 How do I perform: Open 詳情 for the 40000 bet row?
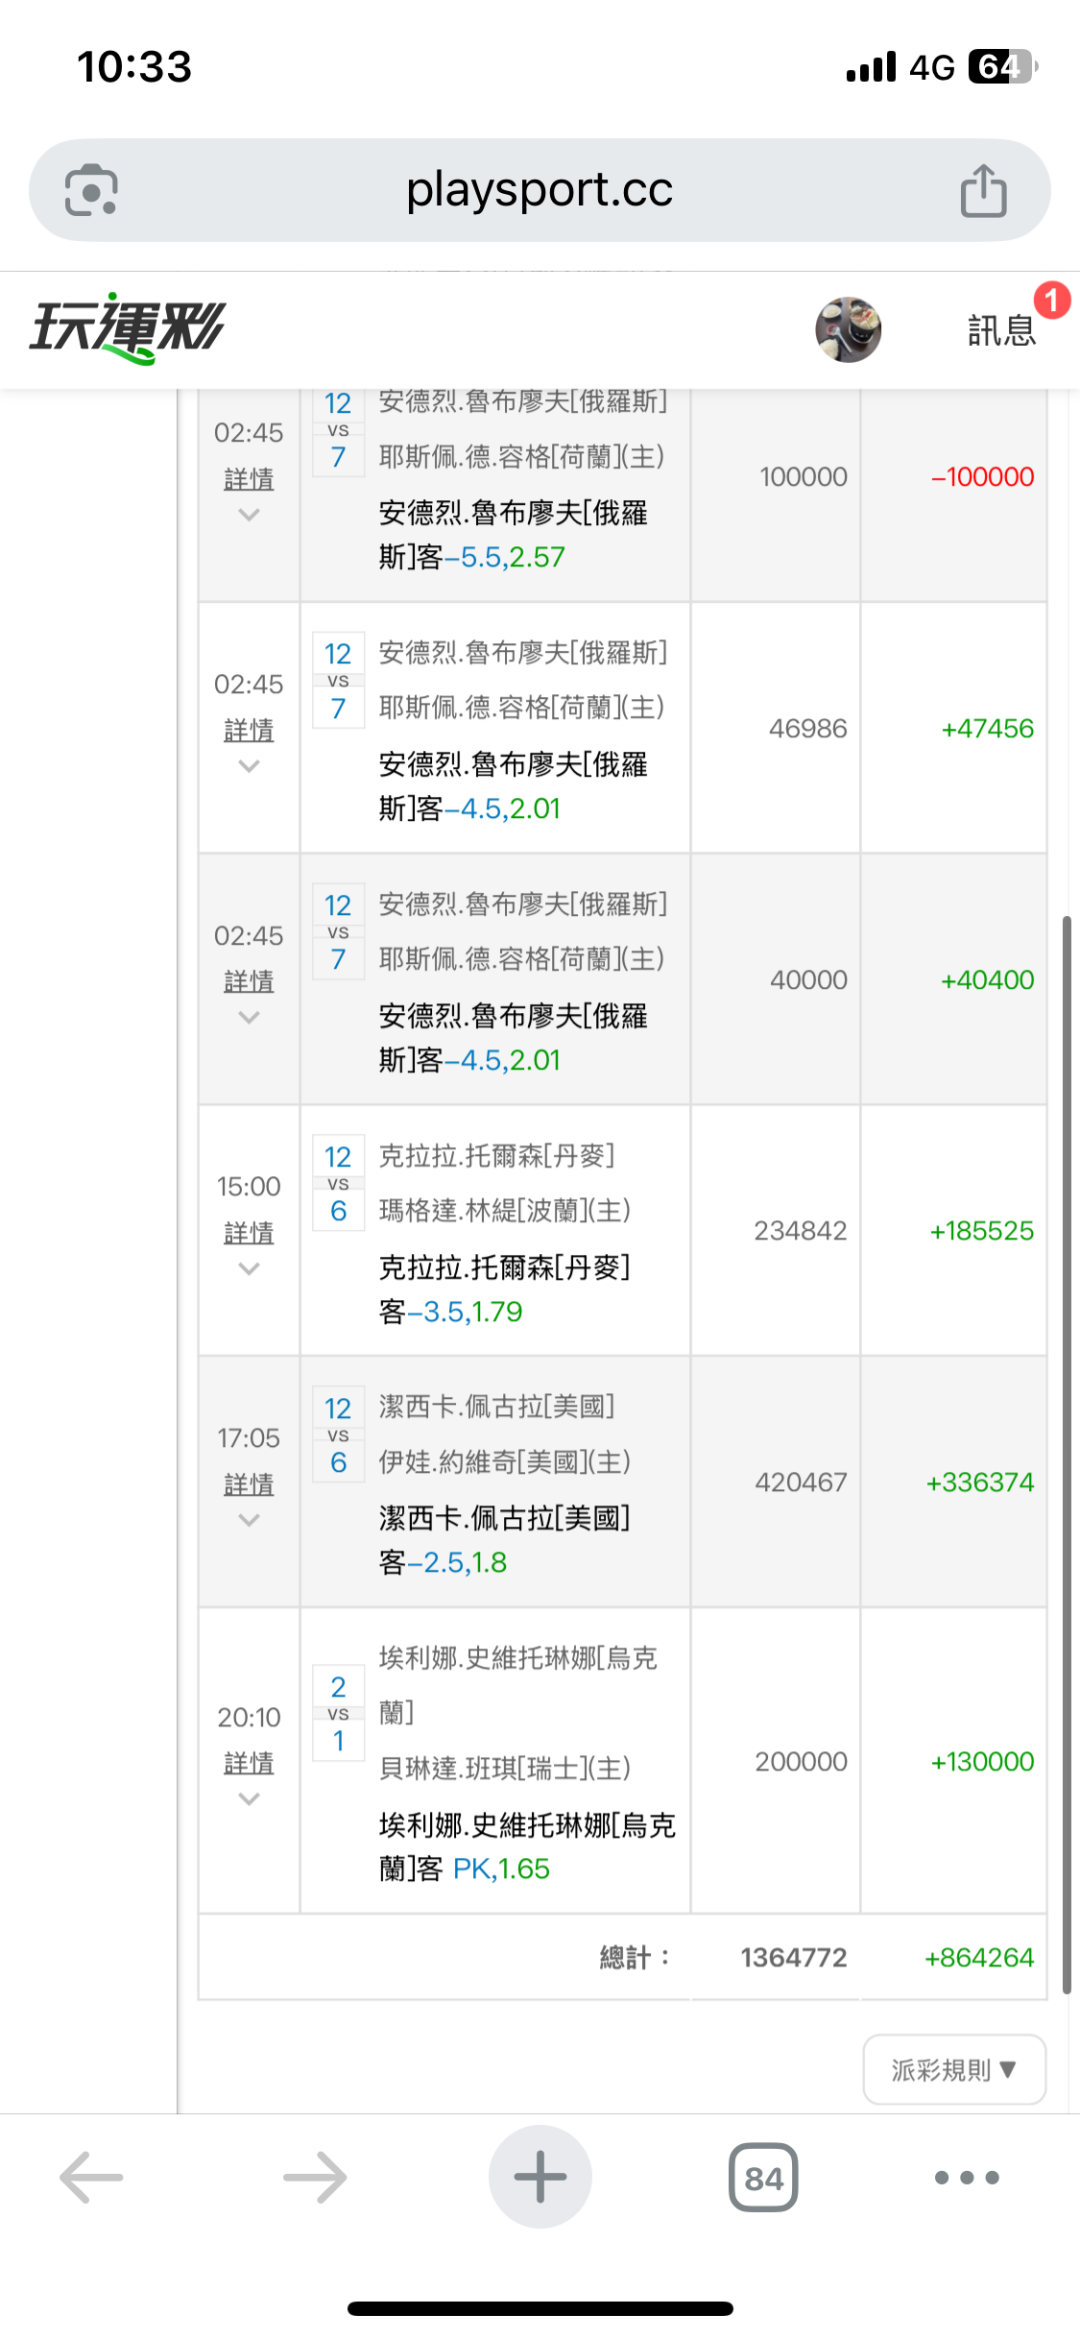coord(249,981)
